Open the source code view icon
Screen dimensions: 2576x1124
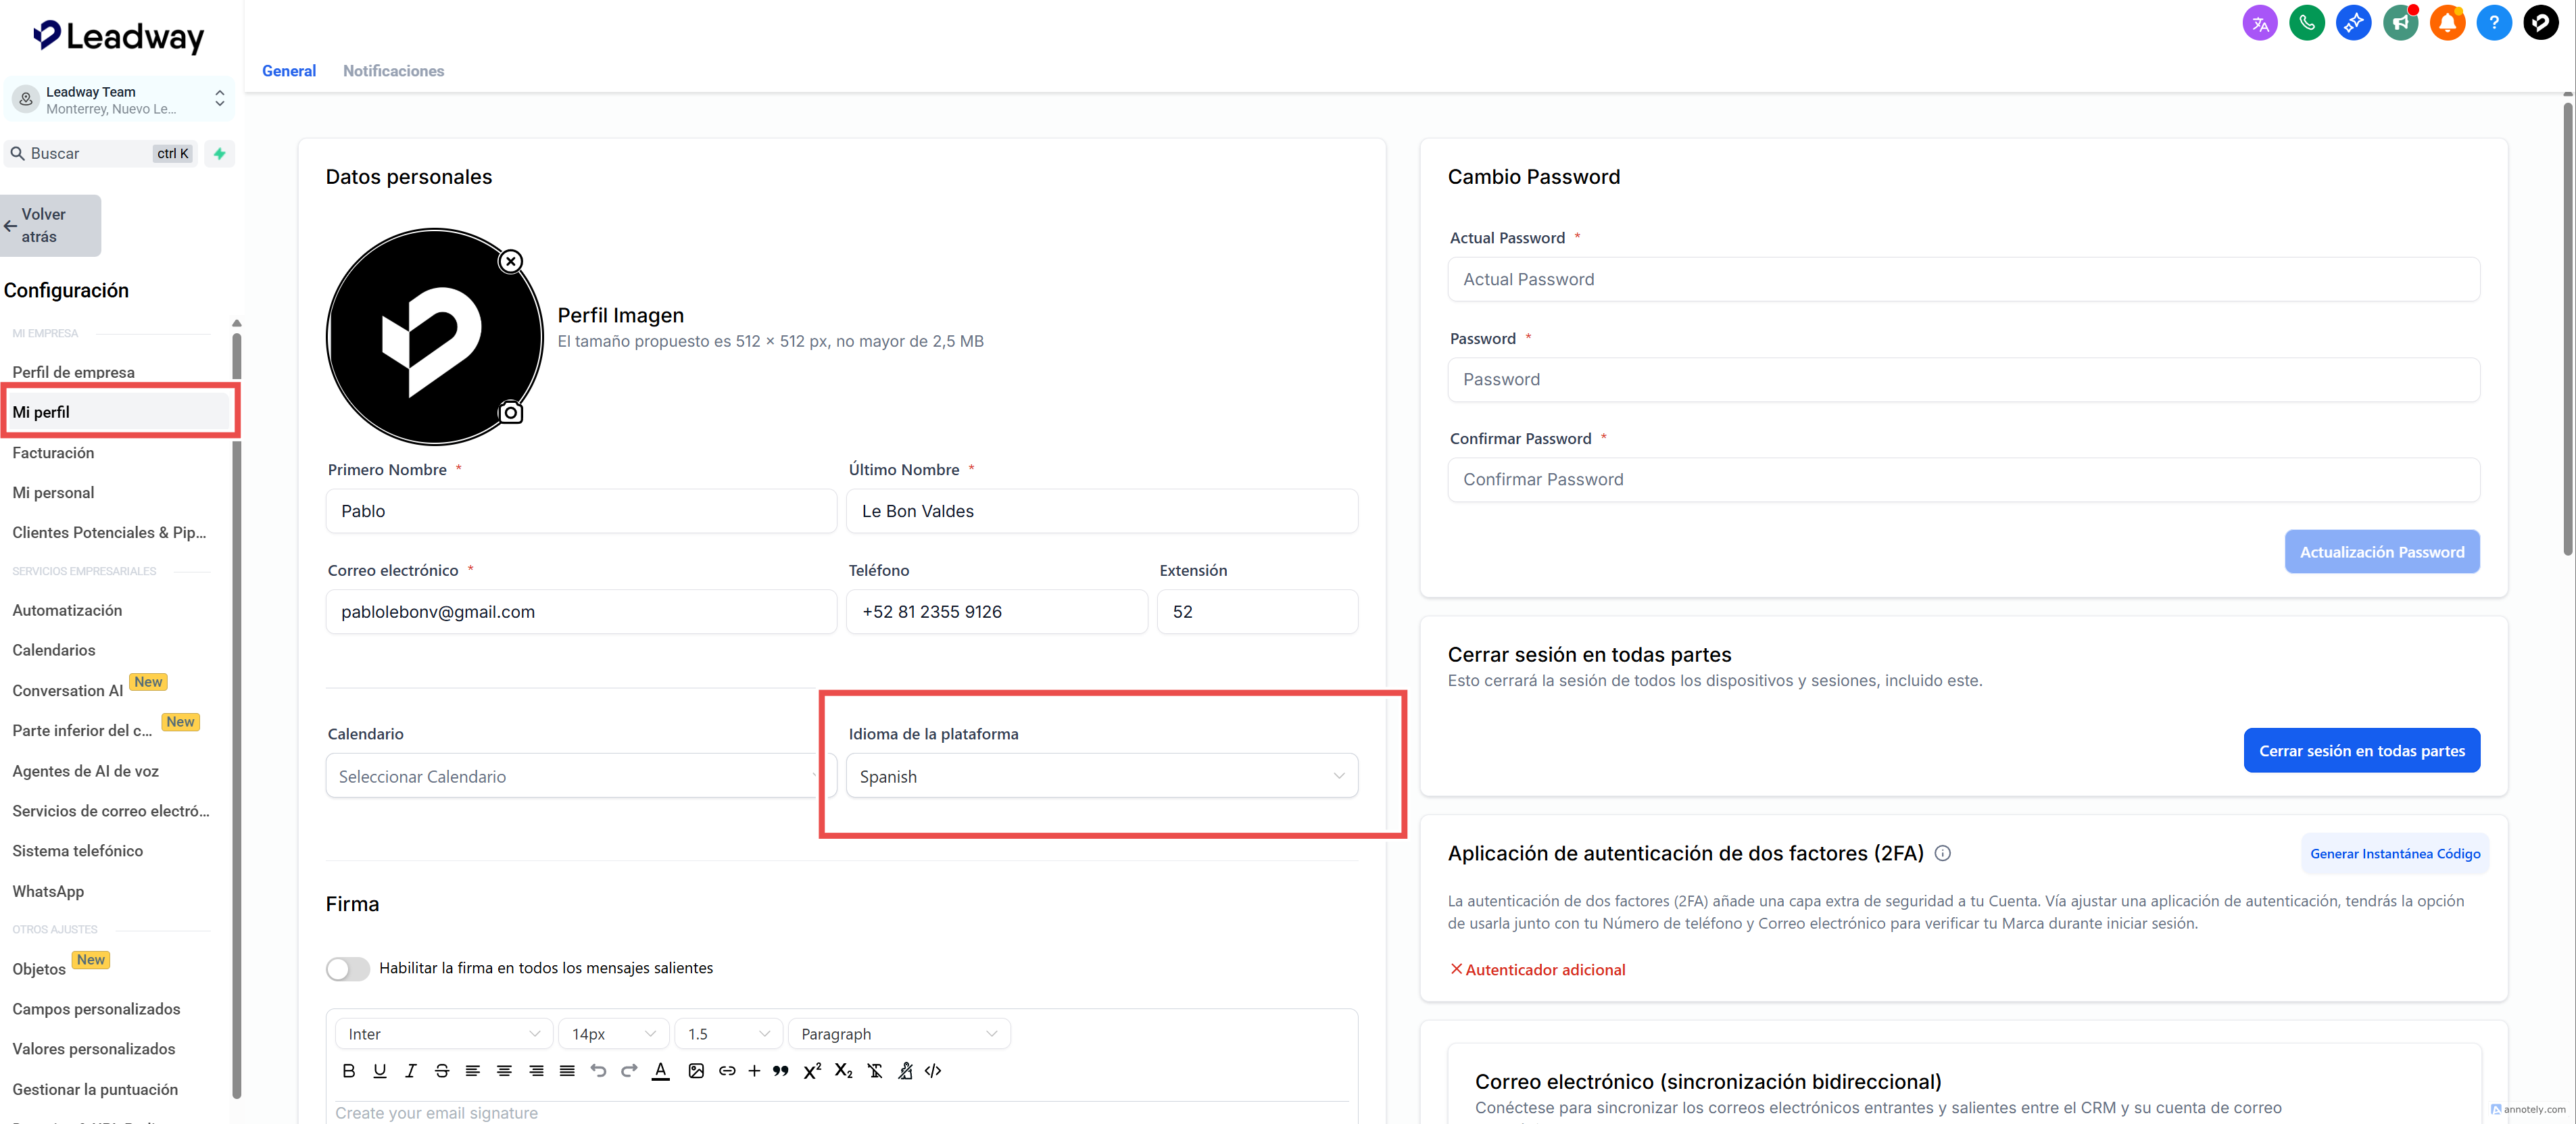coord(933,1071)
